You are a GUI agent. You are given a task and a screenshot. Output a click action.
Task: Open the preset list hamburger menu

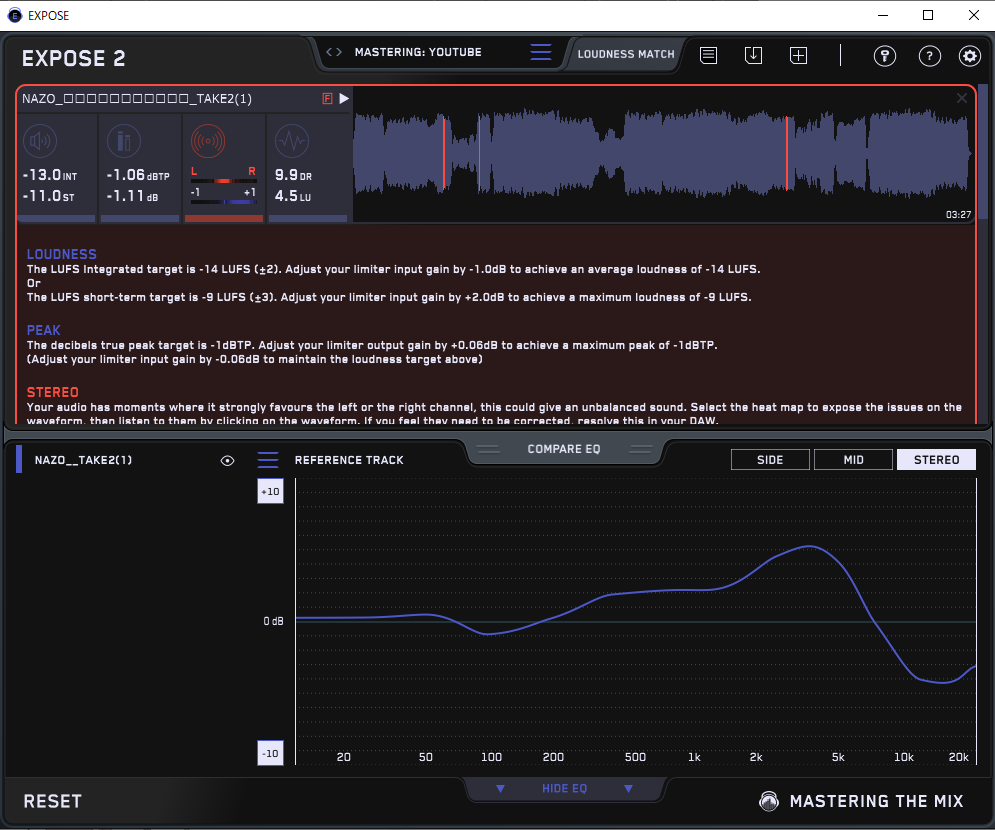click(541, 52)
